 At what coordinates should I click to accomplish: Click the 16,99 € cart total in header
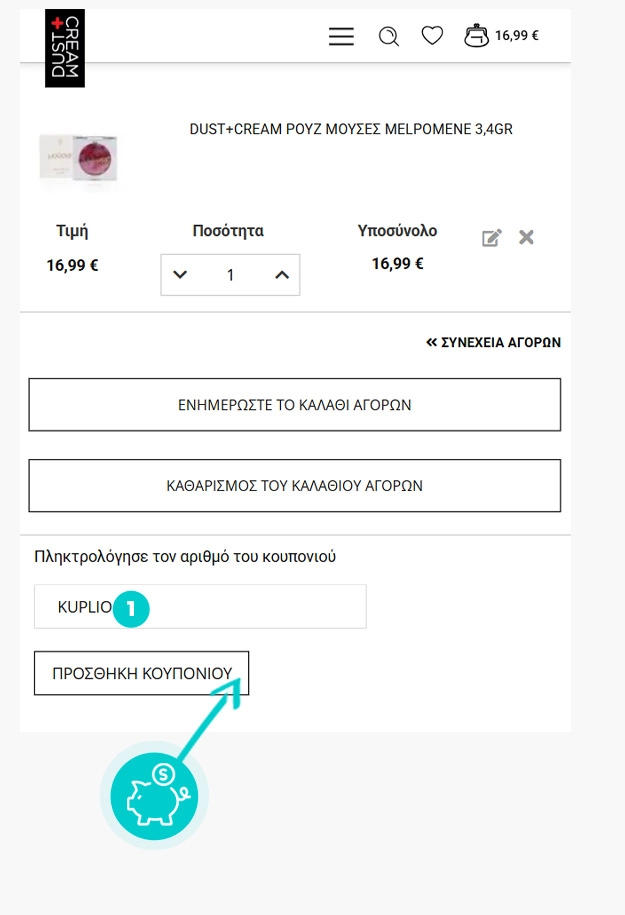tap(517, 36)
